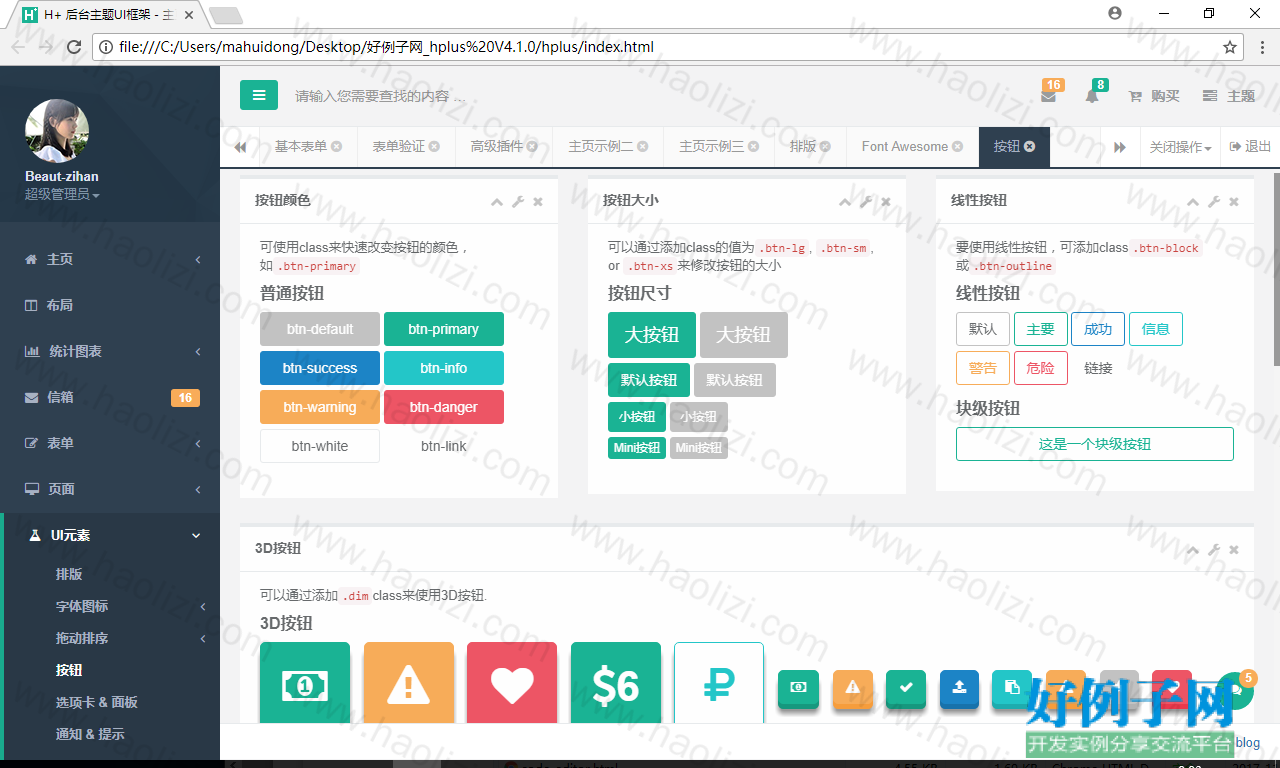
Task: Open the 关闭操作 tab dropdown
Action: click(x=1180, y=147)
